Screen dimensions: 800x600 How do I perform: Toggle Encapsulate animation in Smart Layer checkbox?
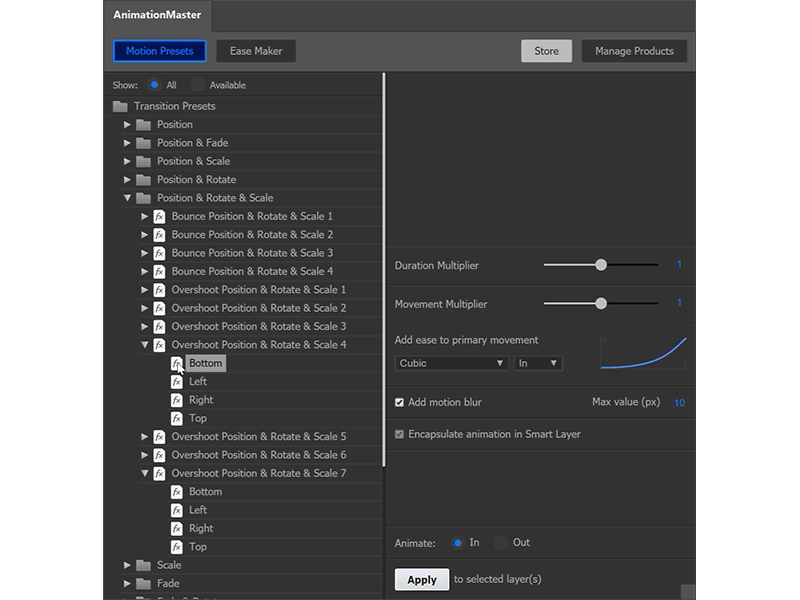[x=399, y=434]
